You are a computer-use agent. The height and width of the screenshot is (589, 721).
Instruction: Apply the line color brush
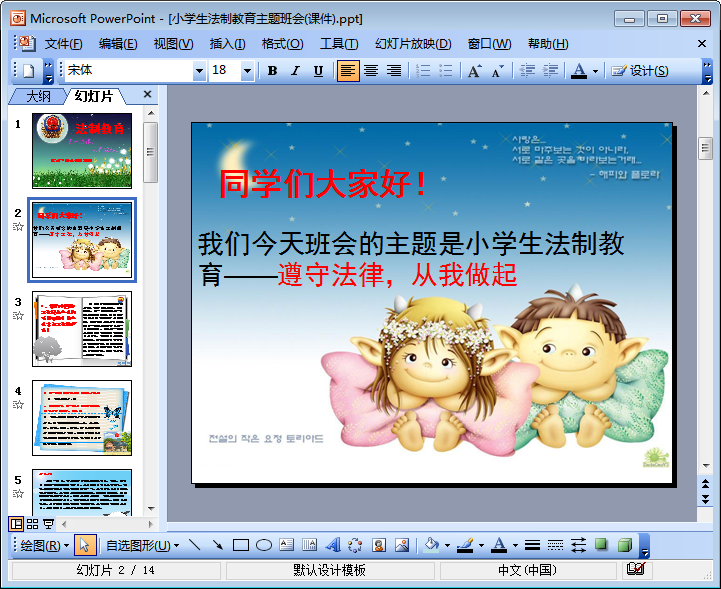(x=465, y=545)
